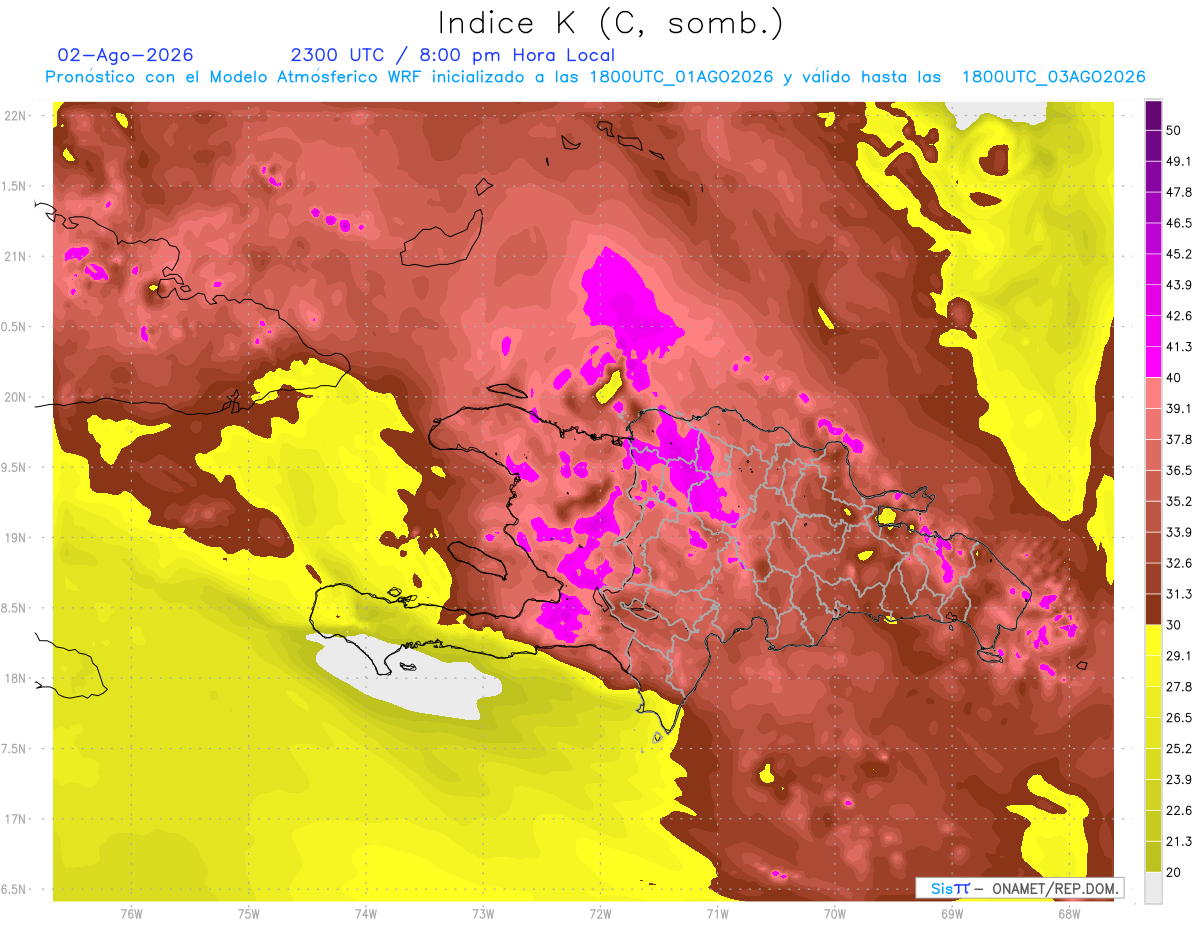The width and height of the screenshot is (1200, 927).
Task: Click the color scale value "25.2"
Action: 1178,748
